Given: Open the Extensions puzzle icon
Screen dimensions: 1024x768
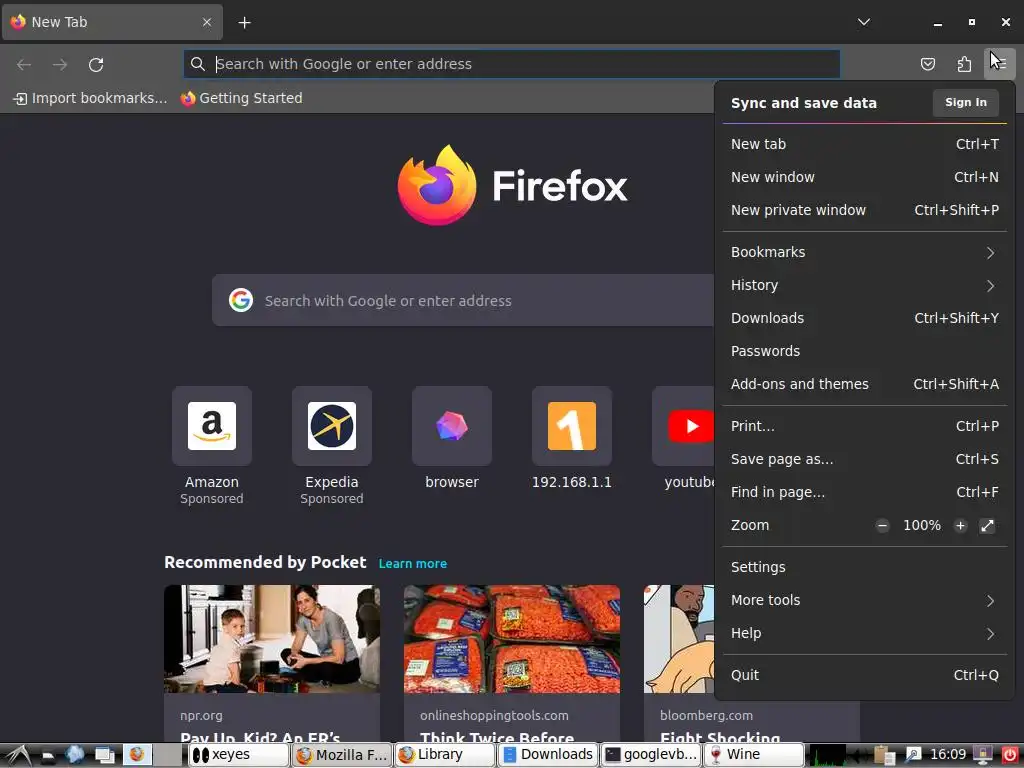Looking at the screenshot, I should point(964,64).
